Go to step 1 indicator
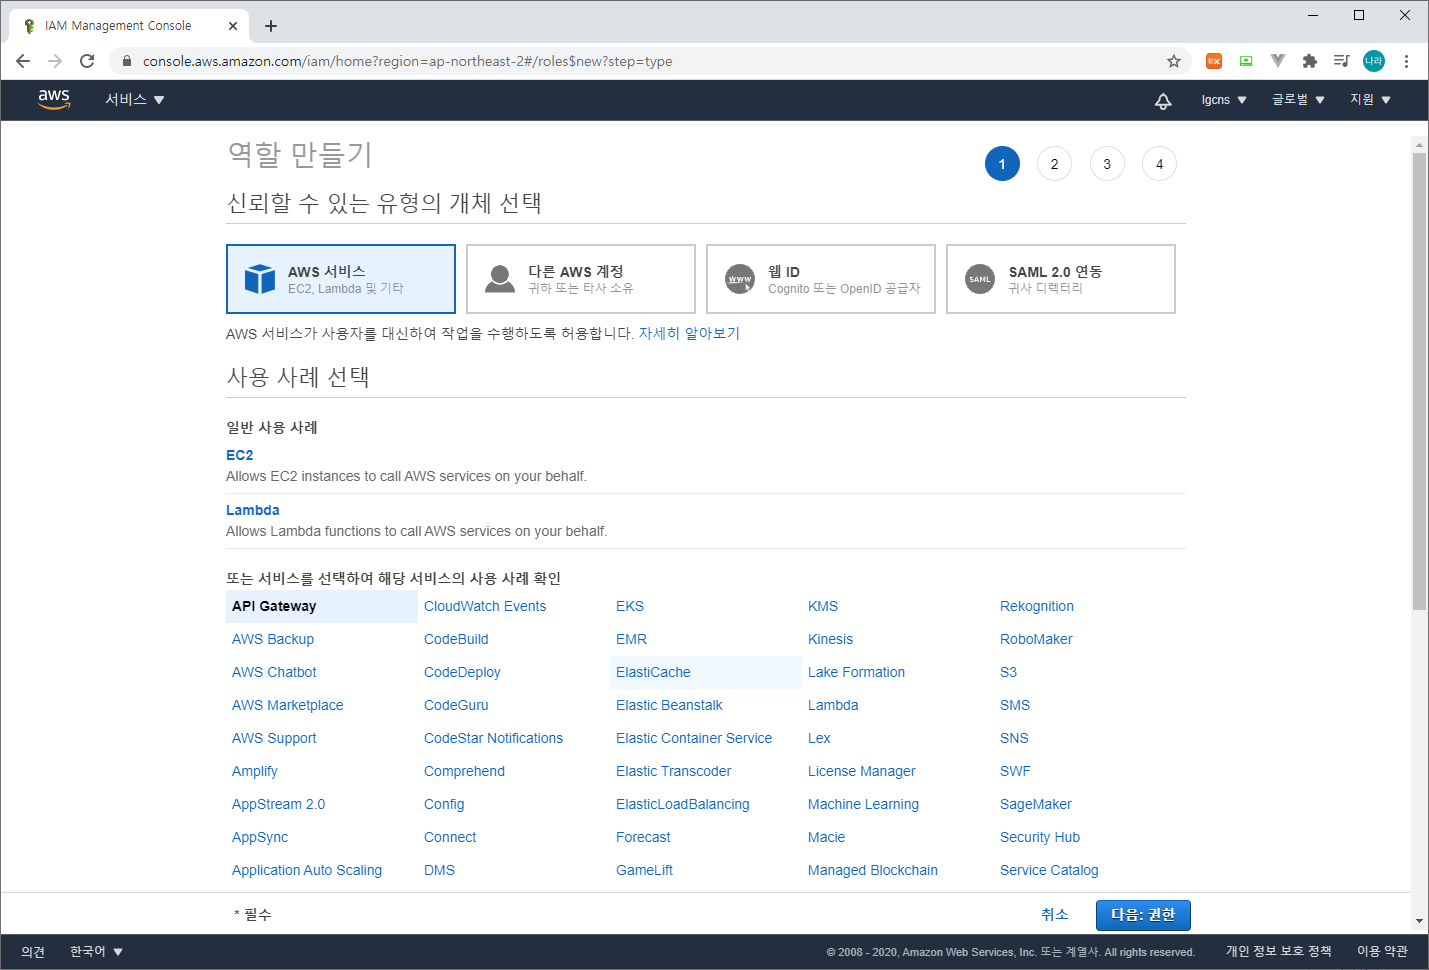Screen dimensions: 1429x970 tap(1002, 164)
